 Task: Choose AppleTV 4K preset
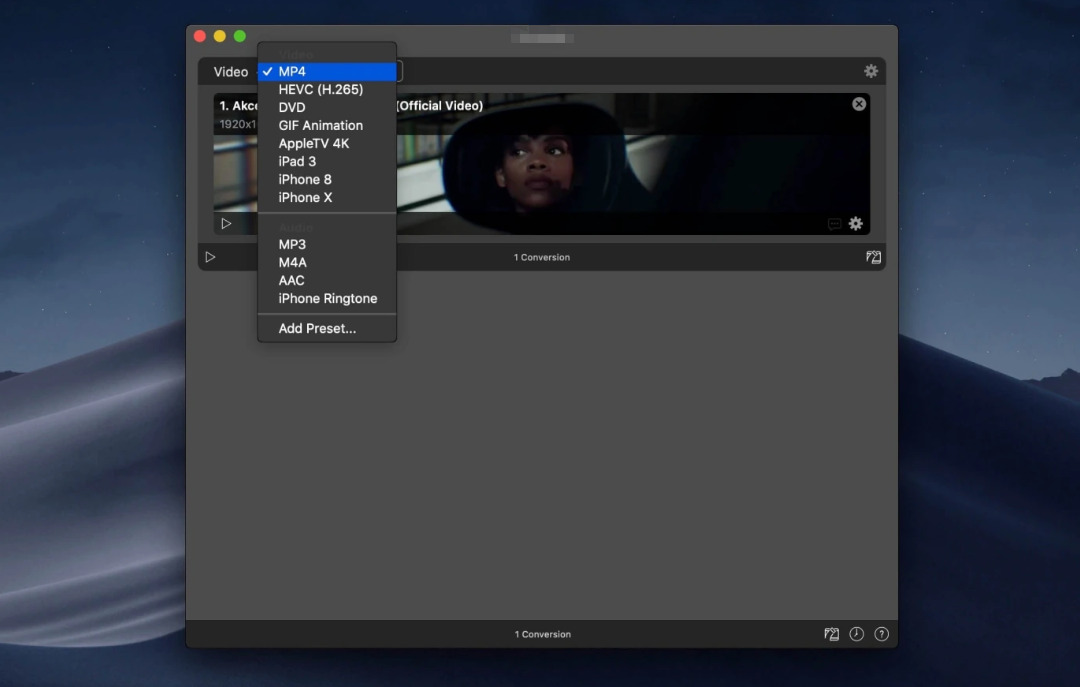point(326,143)
